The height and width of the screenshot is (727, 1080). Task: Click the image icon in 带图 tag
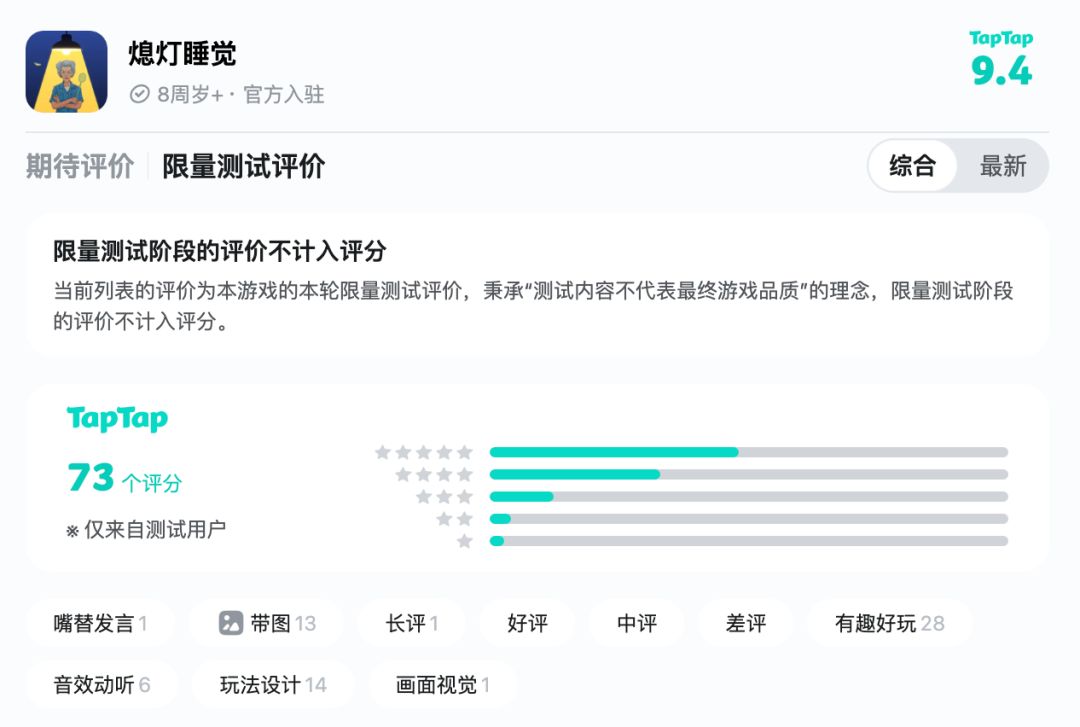(x=231, y=624)
